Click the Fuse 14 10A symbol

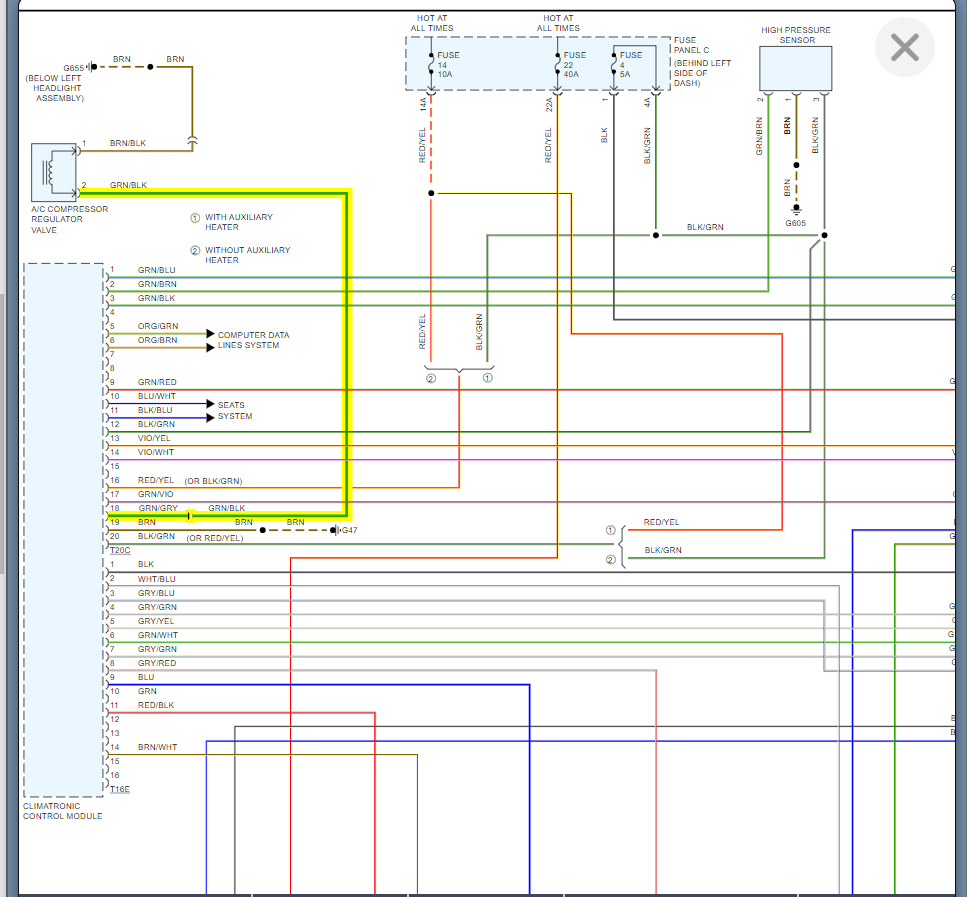point(431,64)
